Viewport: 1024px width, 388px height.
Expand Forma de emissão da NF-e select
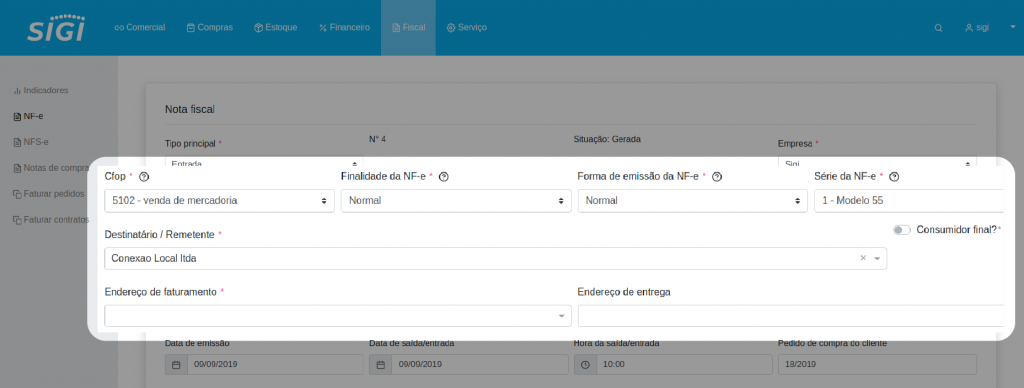(x=693, y=201)
